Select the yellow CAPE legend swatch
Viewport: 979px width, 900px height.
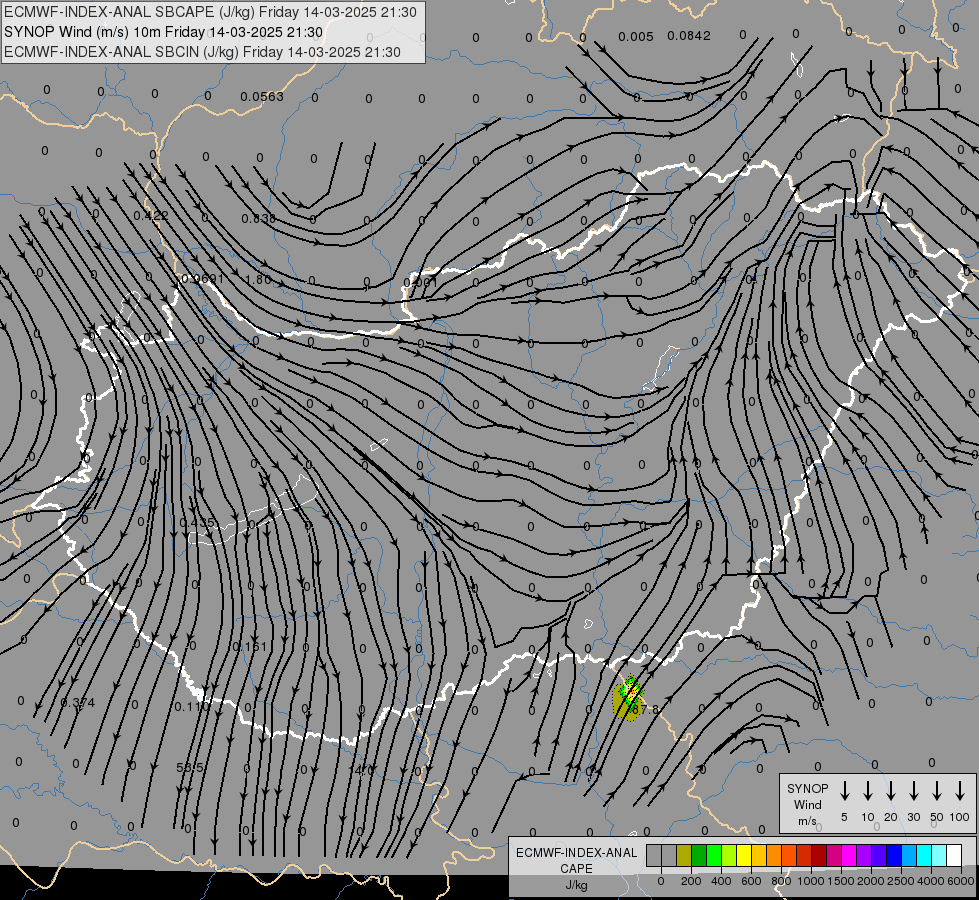pyautogui.click(x=744, y=855)
